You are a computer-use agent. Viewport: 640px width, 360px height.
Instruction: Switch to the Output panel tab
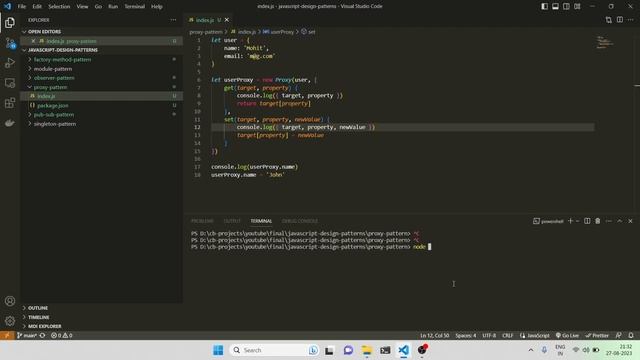pyautogui.click(x=232, y=221)
